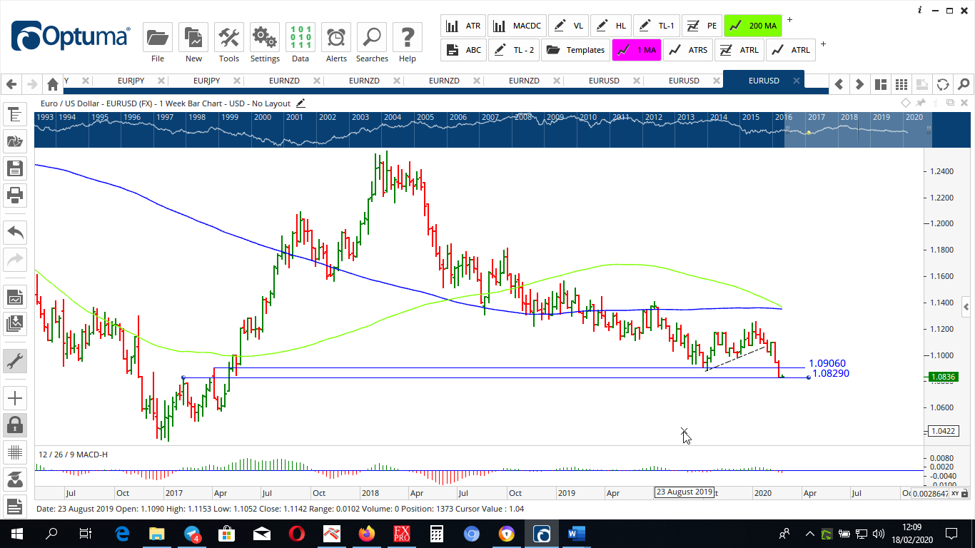Toggle the chart grid lines icon
Image resolution: width=975 pixels, height=548 pixels.
point(15,452)
